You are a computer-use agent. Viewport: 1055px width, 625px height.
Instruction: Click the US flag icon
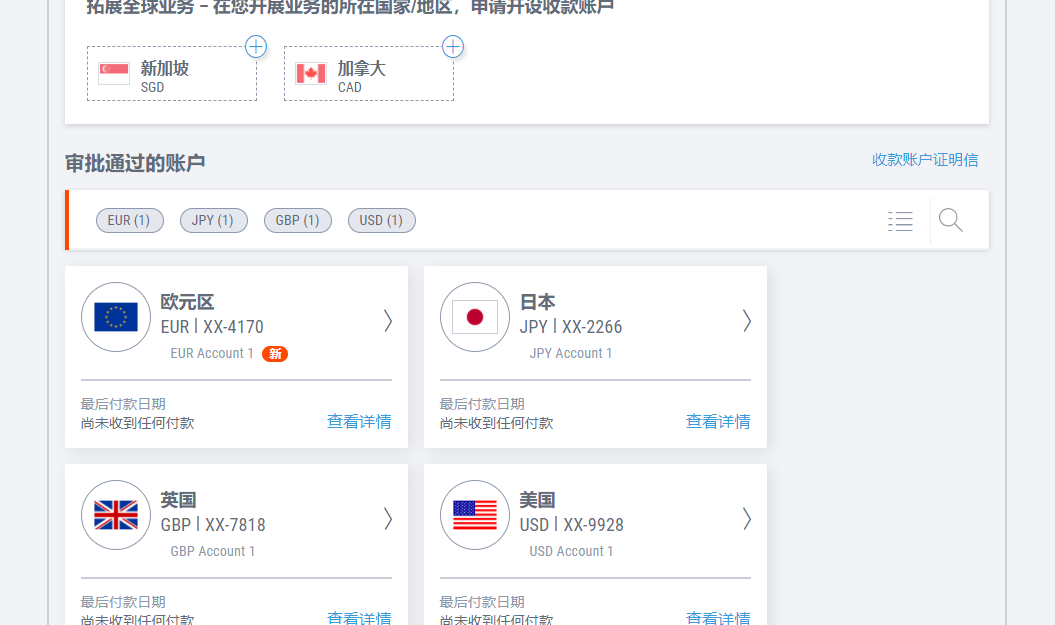(475, 515)
